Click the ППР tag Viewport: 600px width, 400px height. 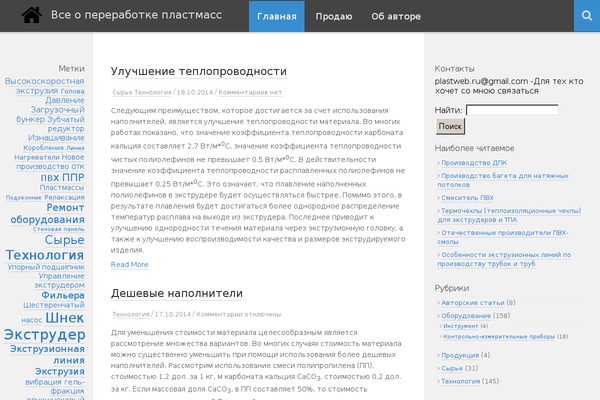click(x=73, y=178)
